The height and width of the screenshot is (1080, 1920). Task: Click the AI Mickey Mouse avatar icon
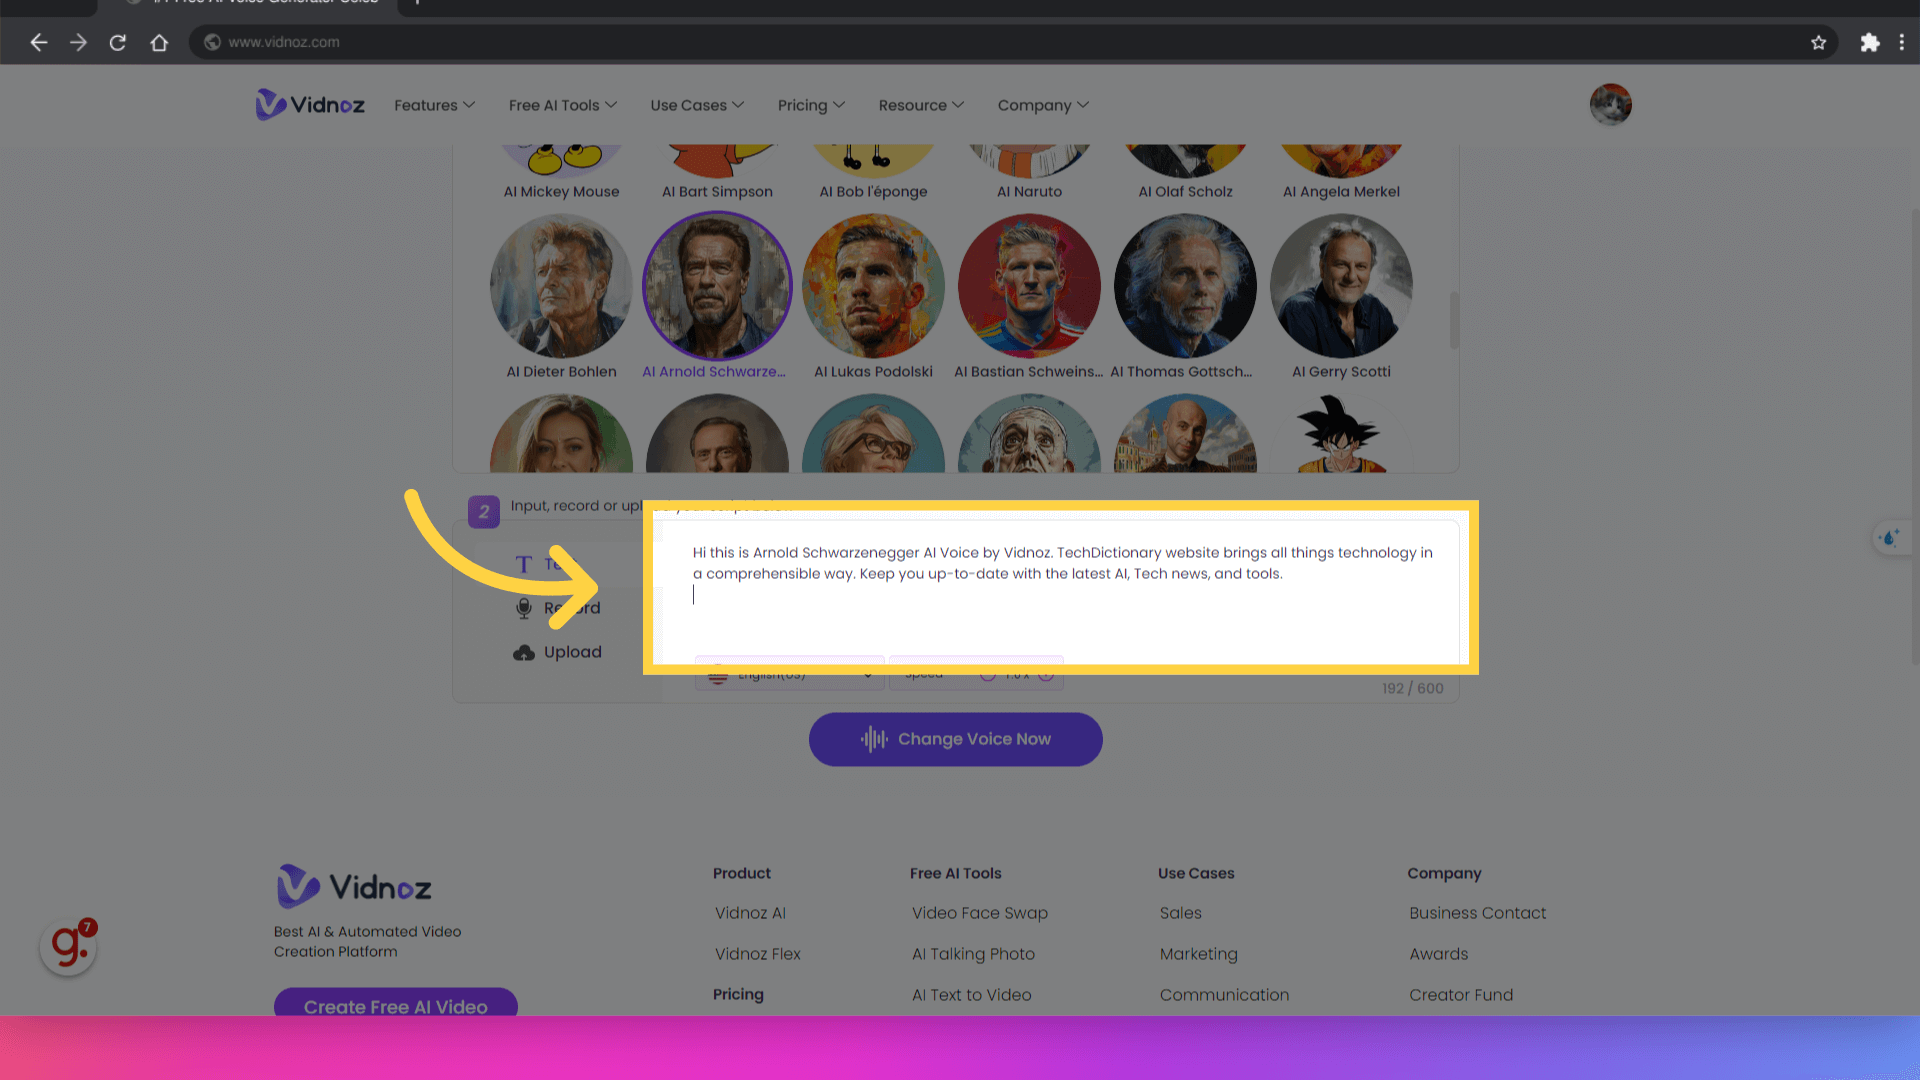point(560,152)
